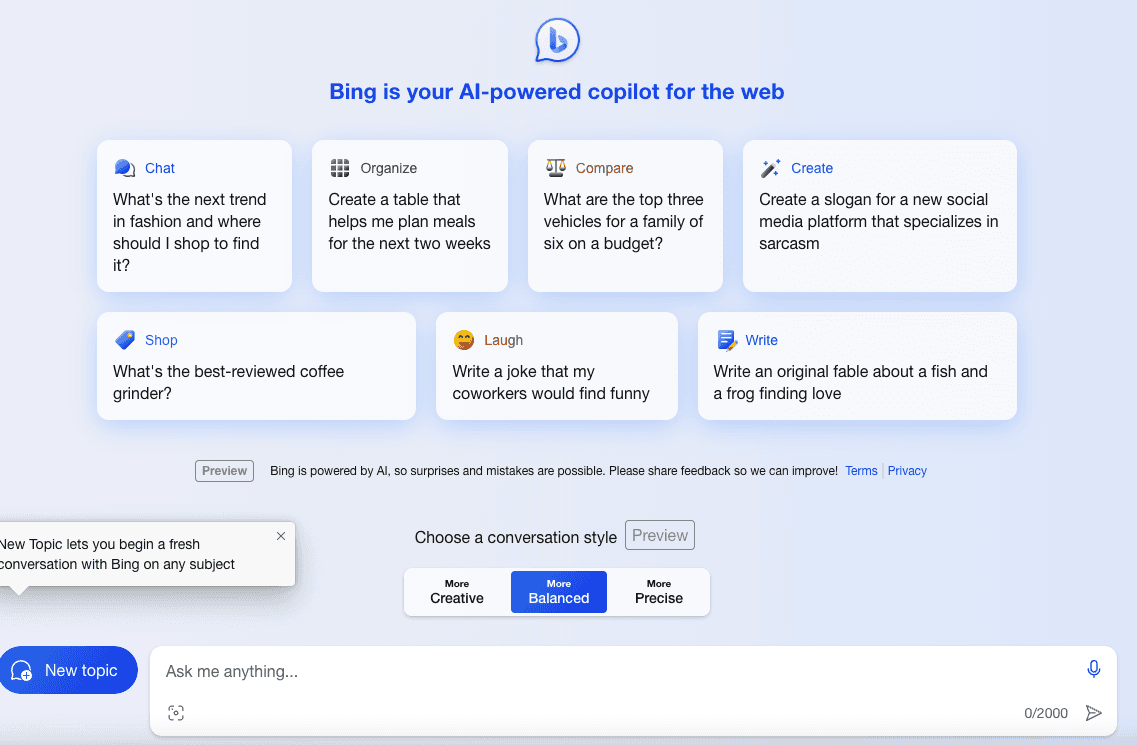The height and width of the screenshot is (745, 1137).
Task: Click the Shop price tag icon
Action: pos(125,339)
